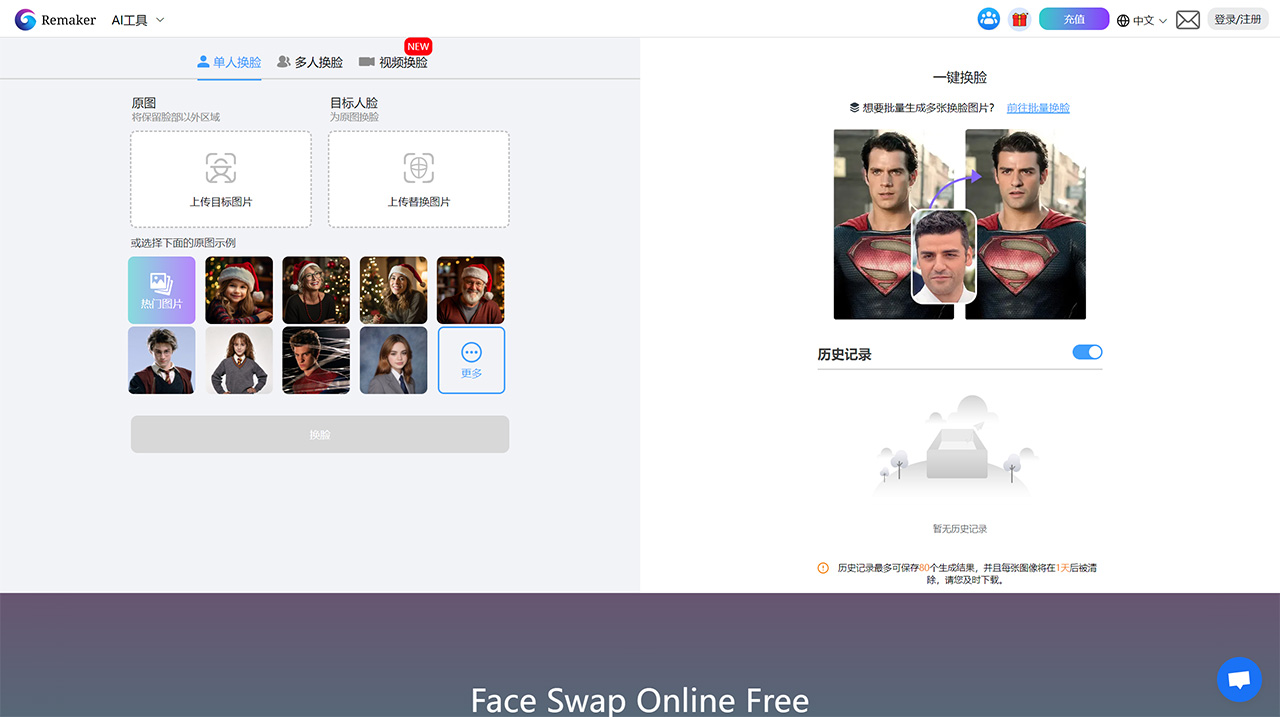Click the Remaker logo icon

[x=23, y=19]
